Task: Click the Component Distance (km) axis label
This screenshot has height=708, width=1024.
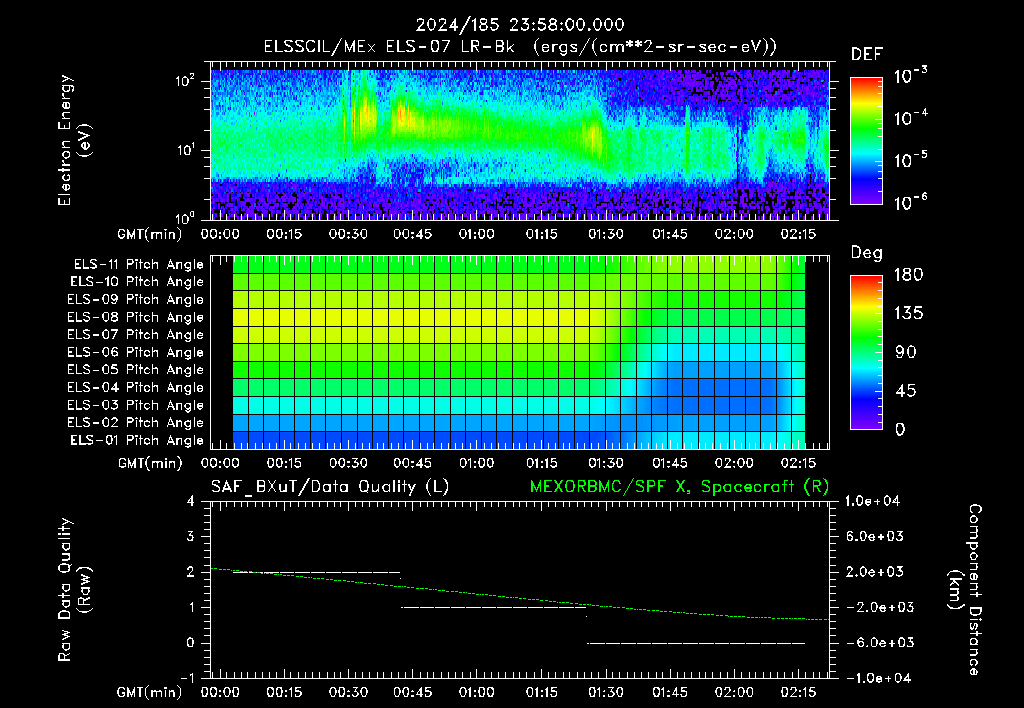Action: 965,590
